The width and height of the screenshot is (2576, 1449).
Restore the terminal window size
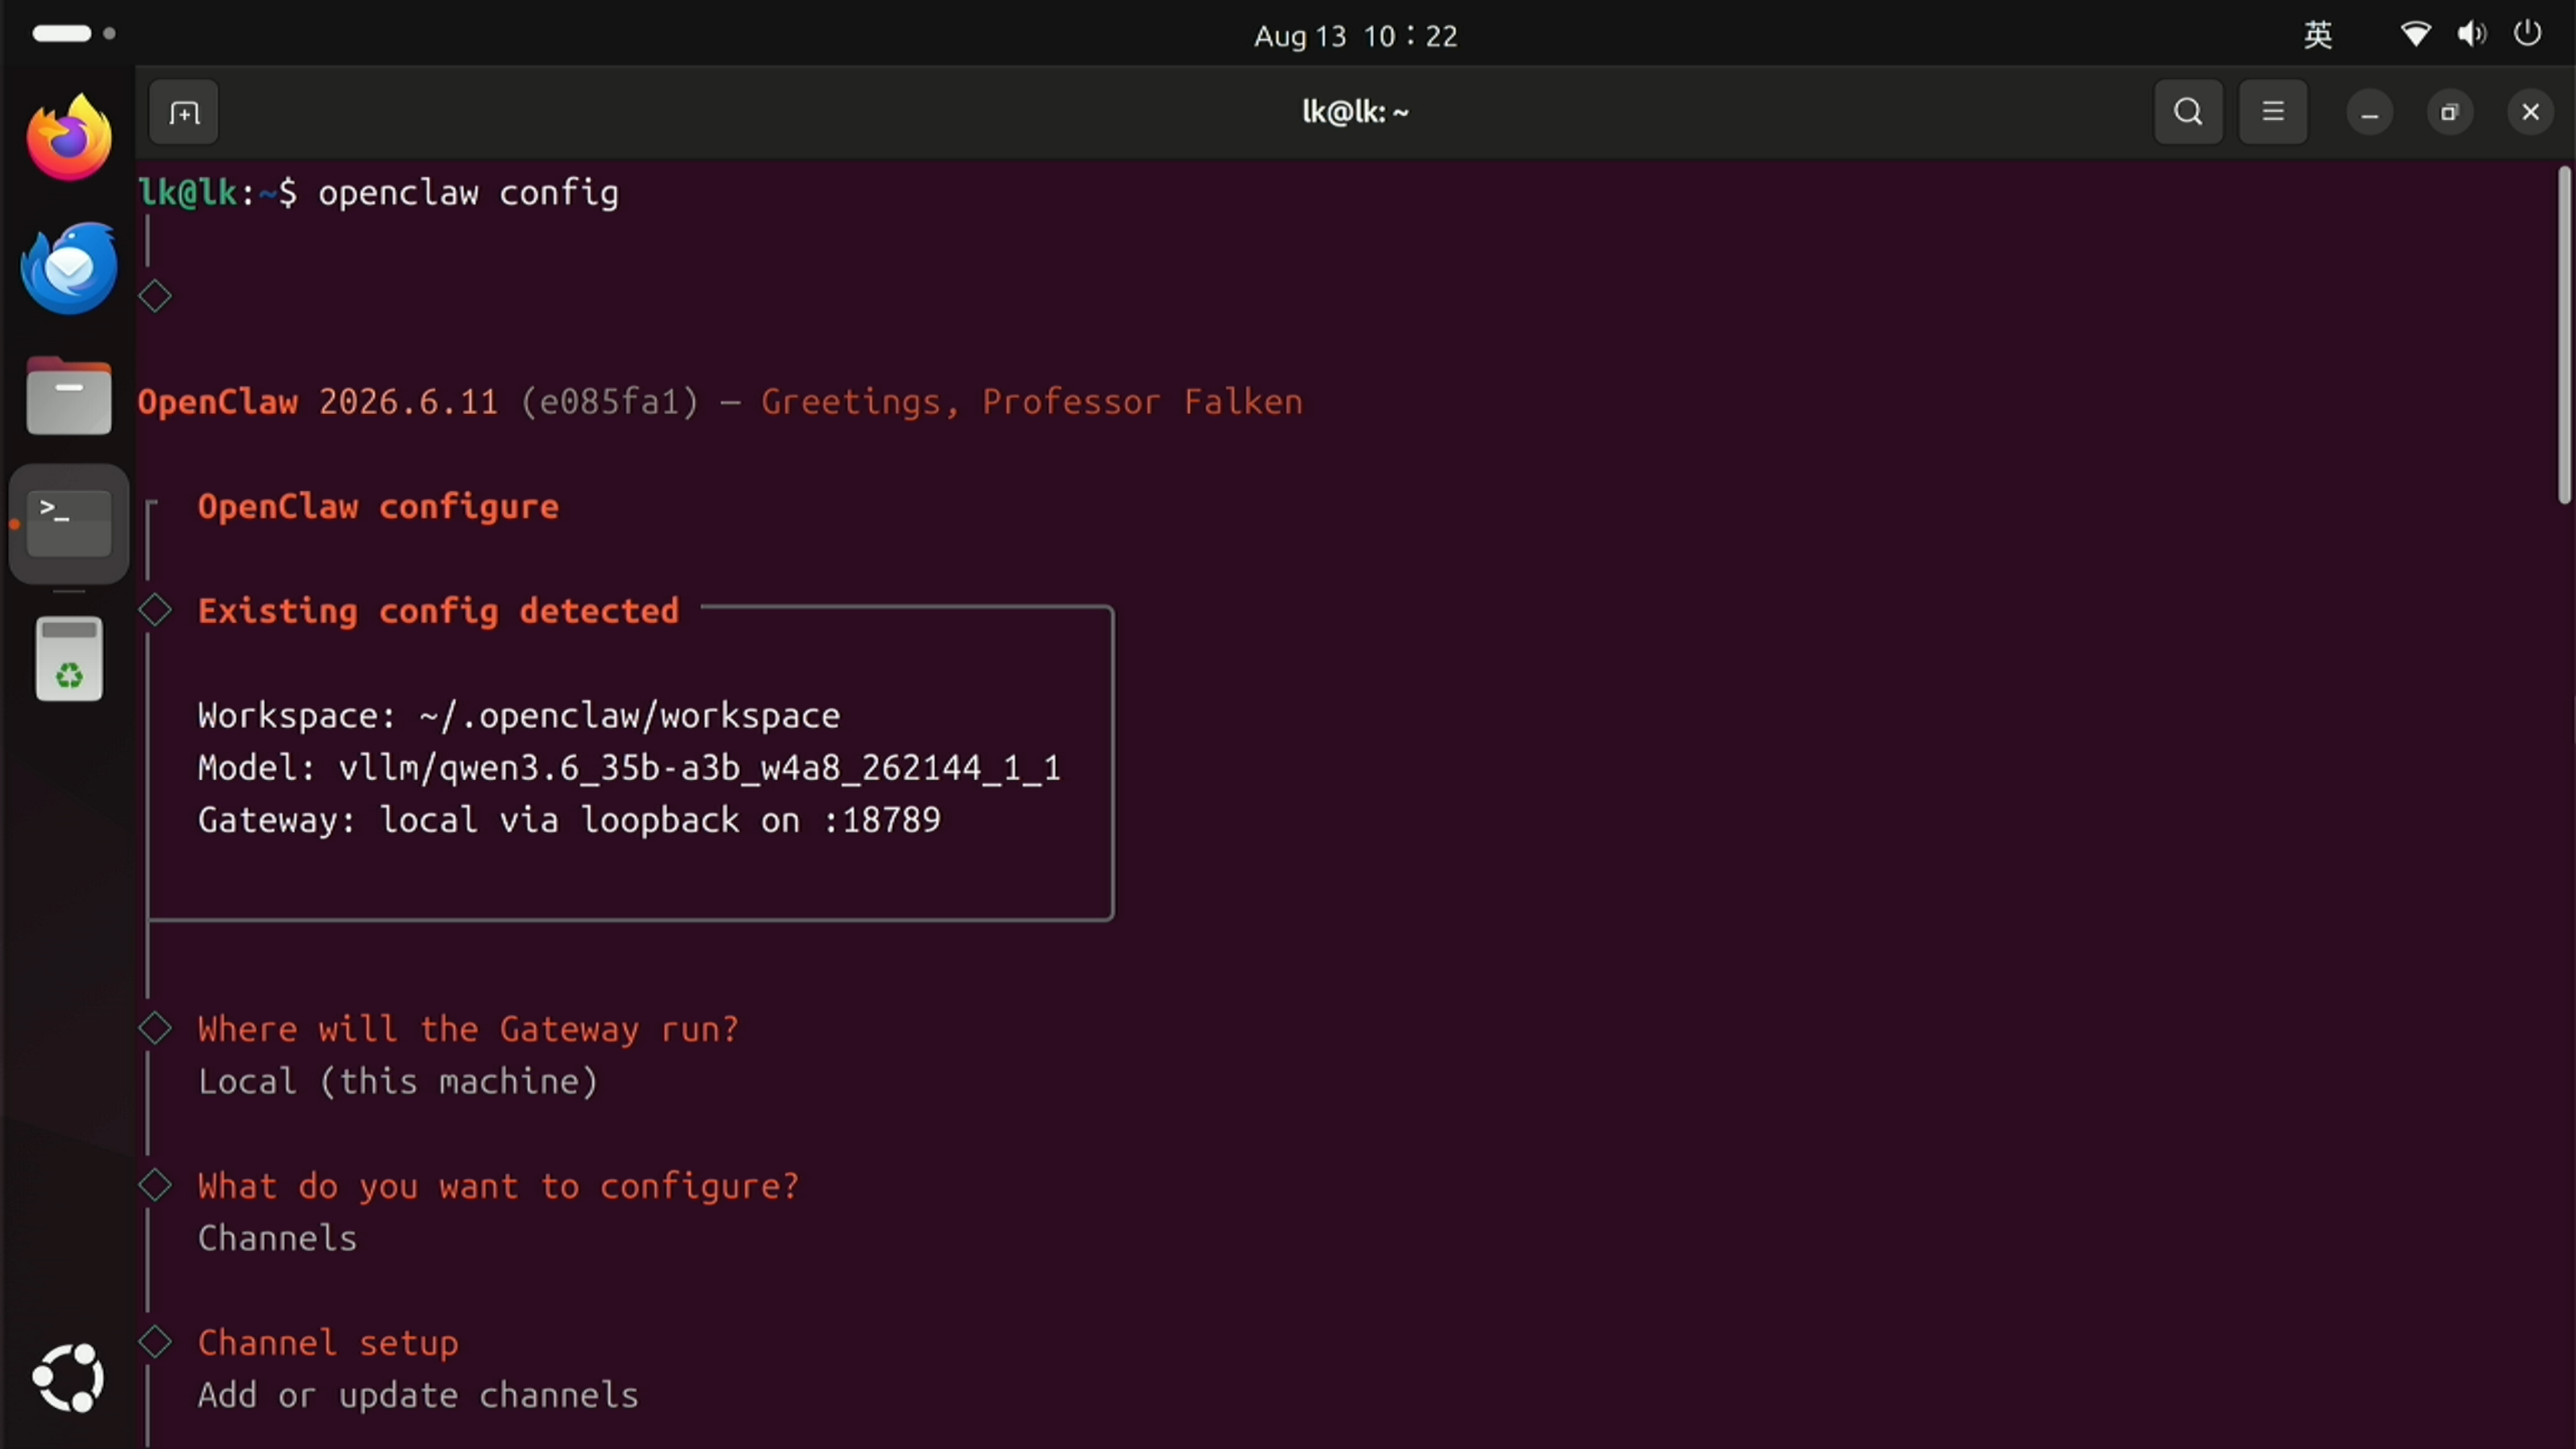(2449, 112)
